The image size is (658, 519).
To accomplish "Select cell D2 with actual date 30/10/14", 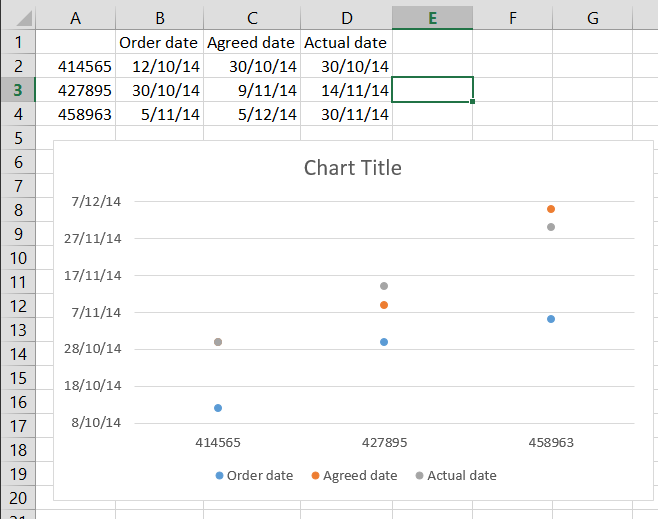I will 347,66.
